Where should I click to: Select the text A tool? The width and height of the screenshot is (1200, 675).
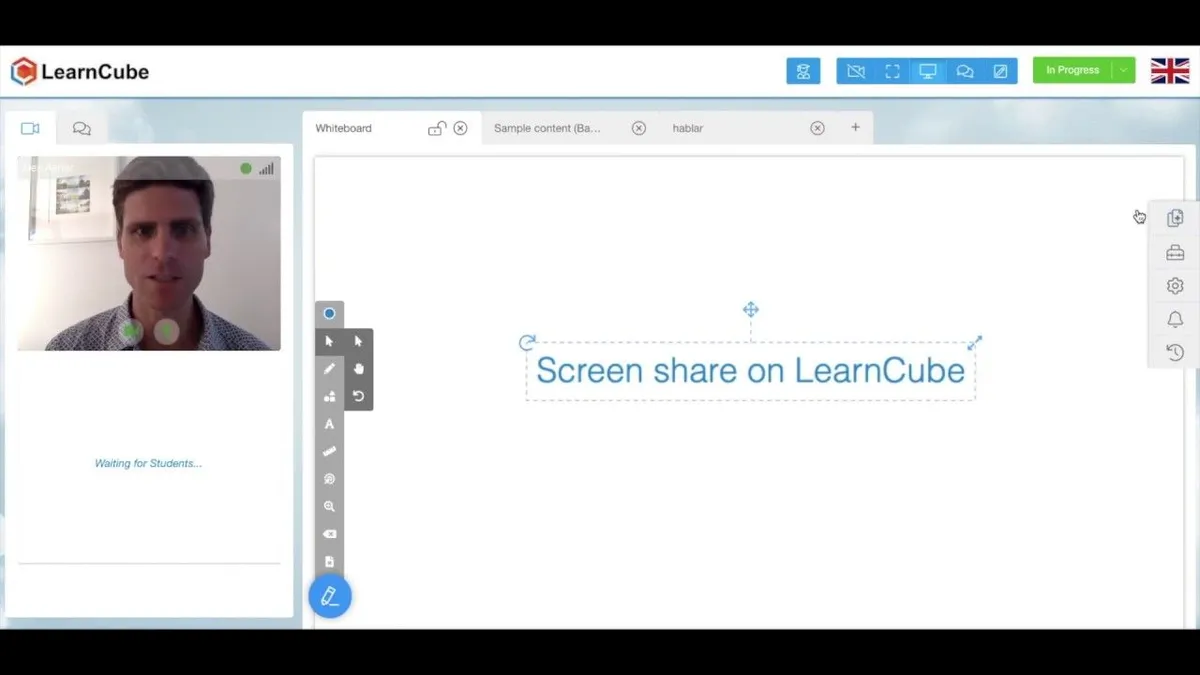(x=329, y=424)
